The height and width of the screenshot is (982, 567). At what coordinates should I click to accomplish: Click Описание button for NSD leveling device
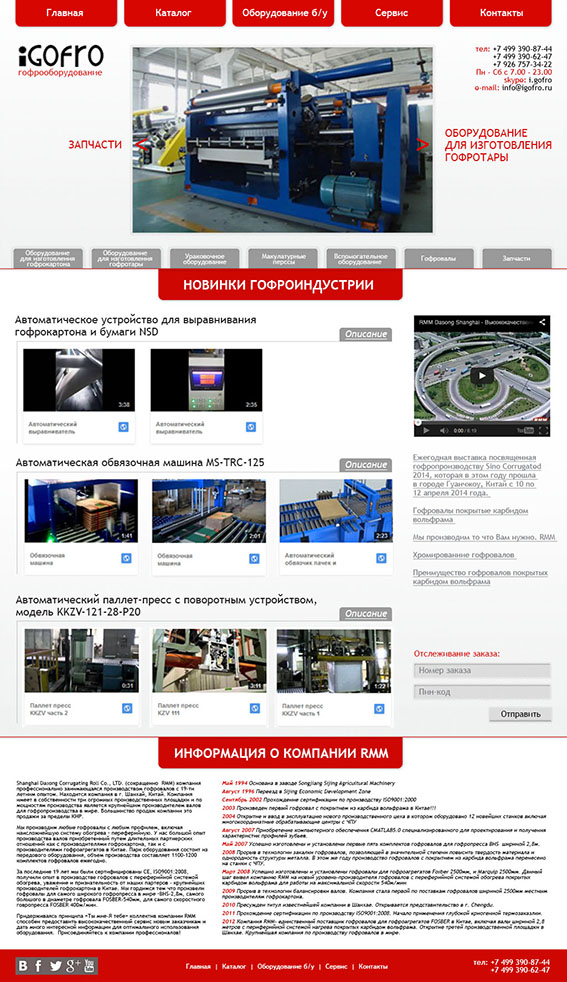click(366, 334)
